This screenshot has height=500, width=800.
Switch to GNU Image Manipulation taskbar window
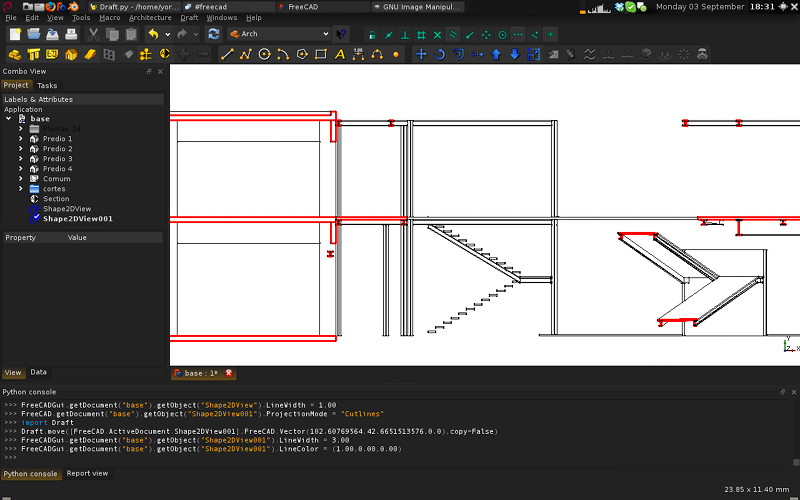417,7
